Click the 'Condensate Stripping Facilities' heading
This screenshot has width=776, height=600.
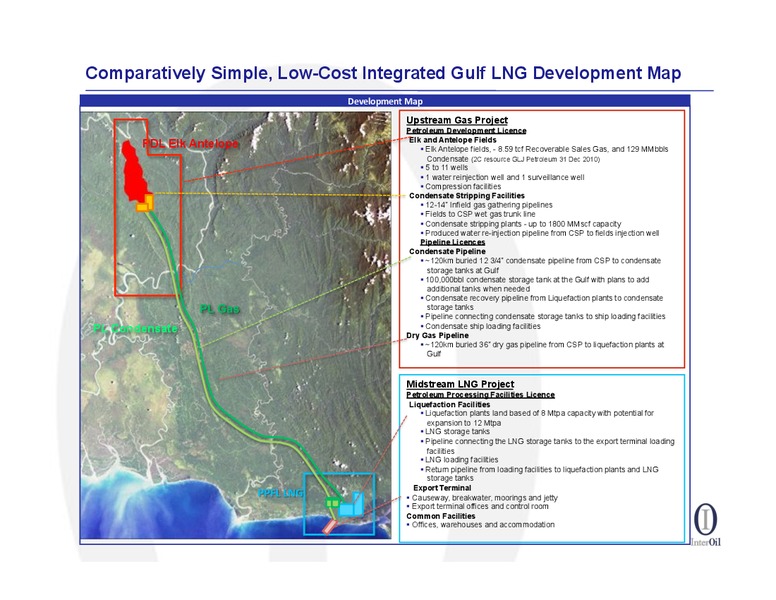[467, 196]
